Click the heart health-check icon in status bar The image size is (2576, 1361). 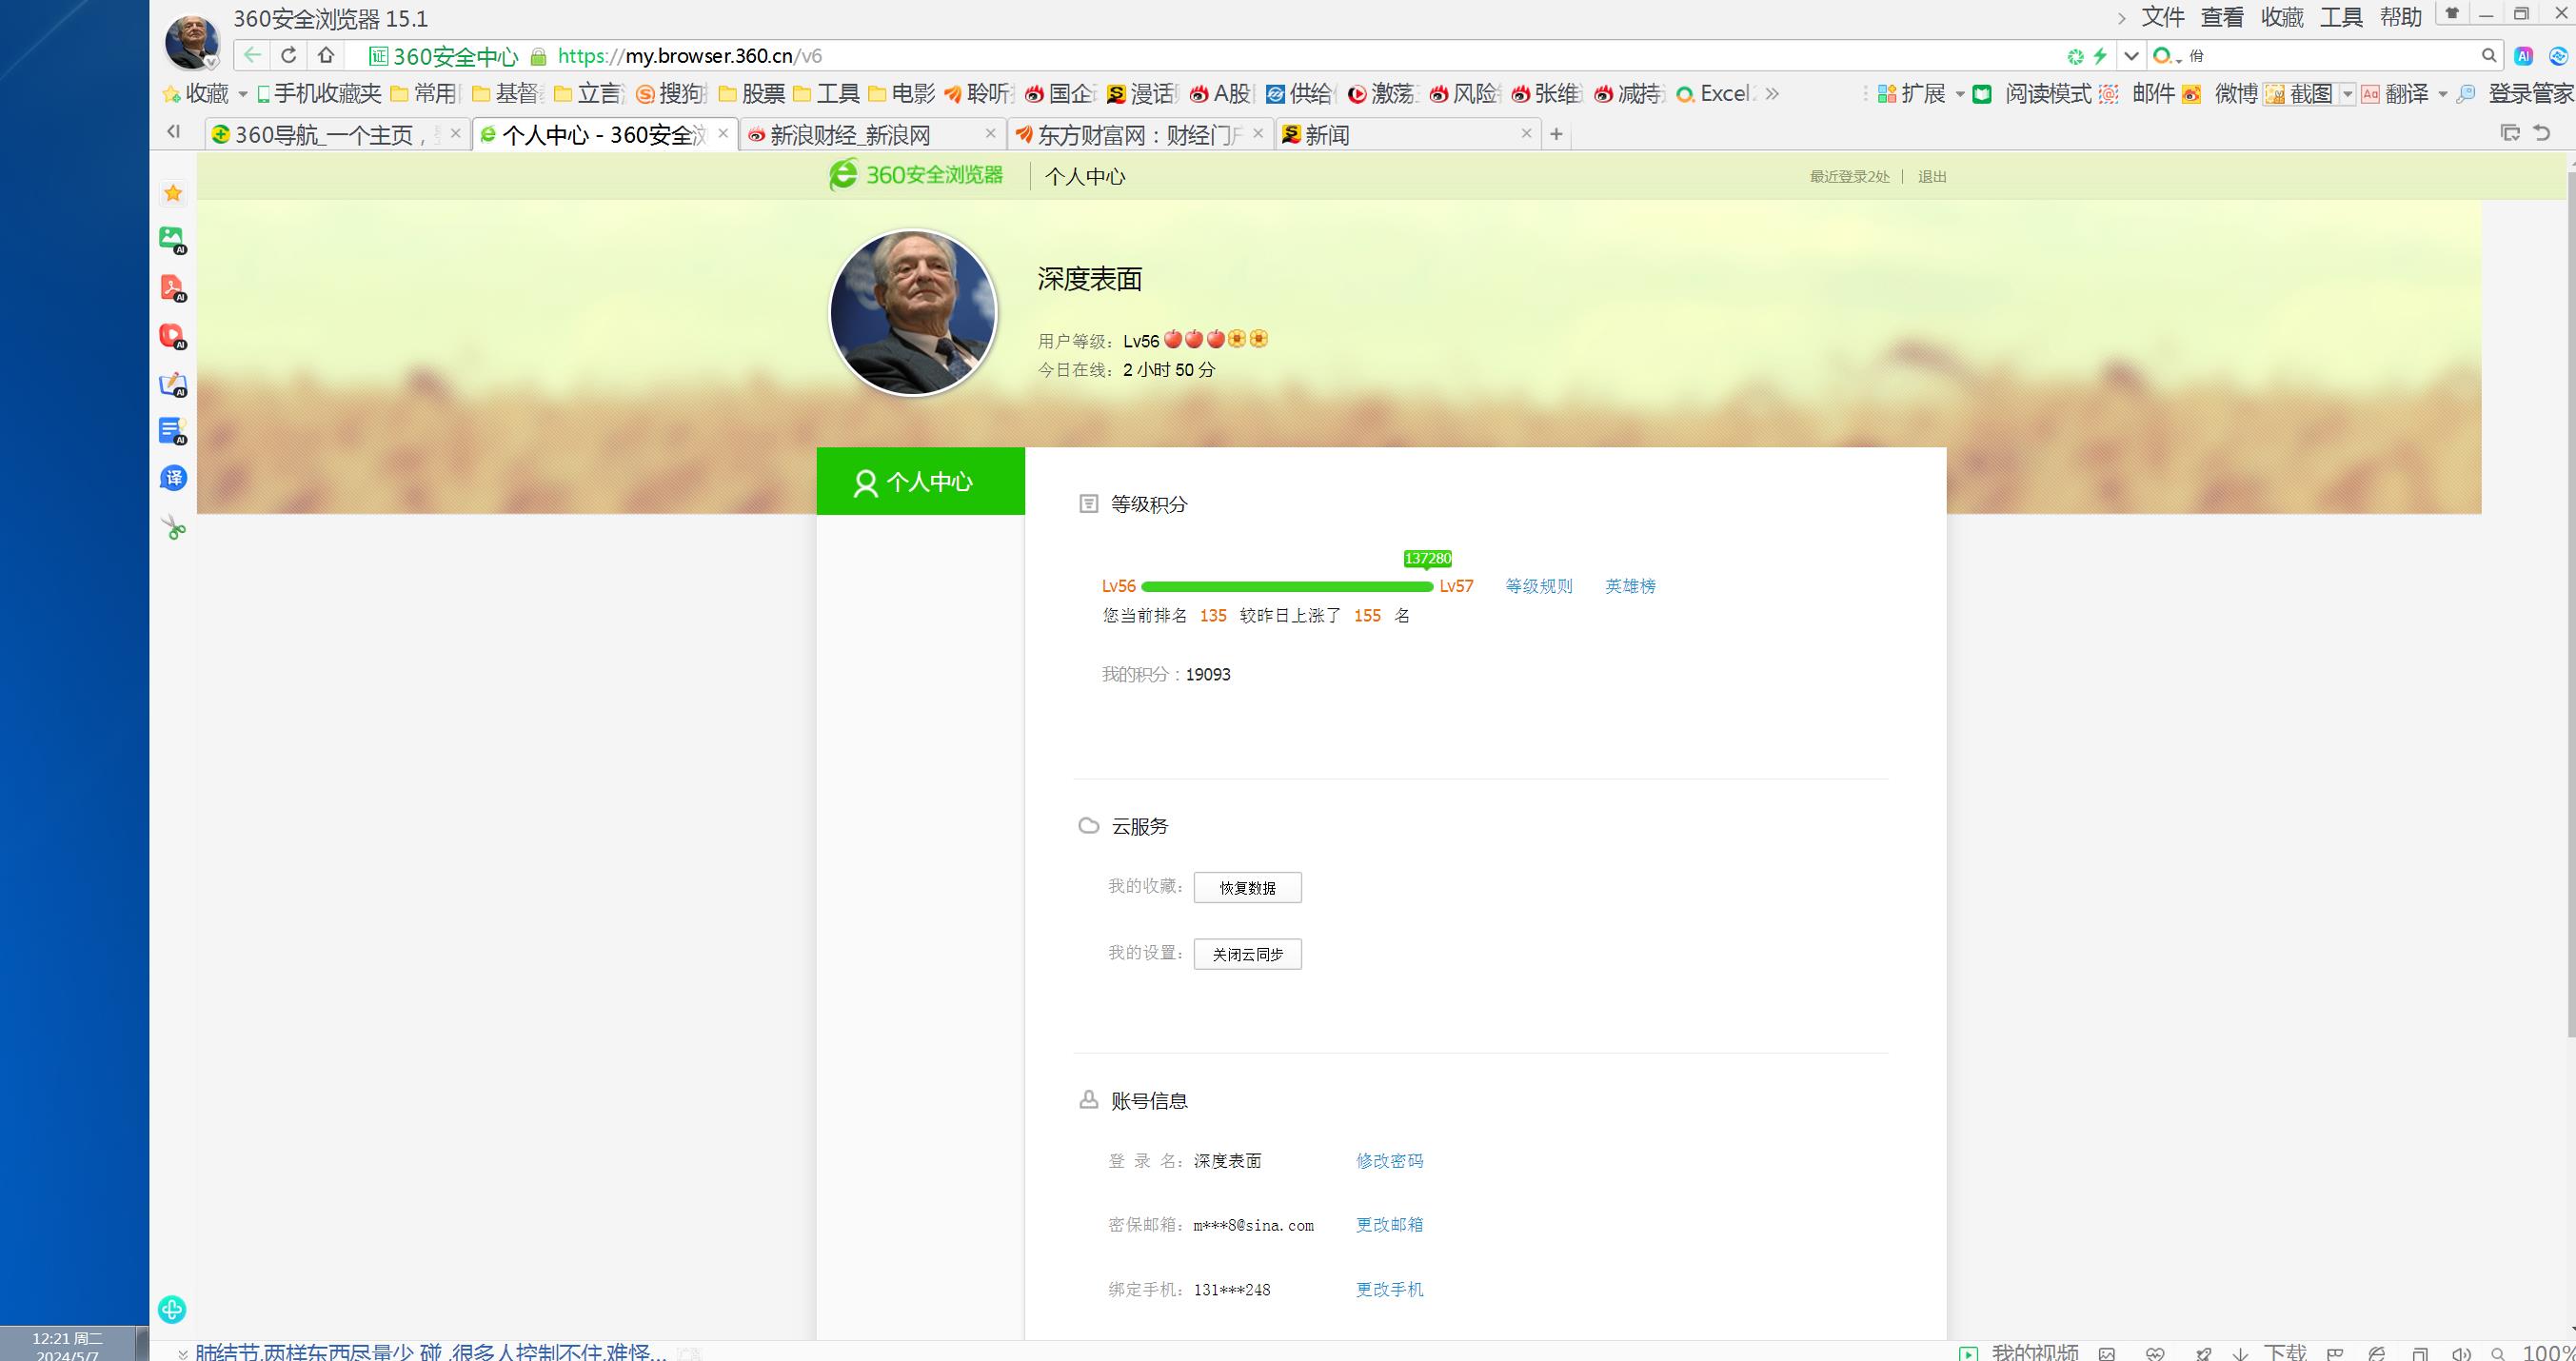[x=2155, y=1353]
